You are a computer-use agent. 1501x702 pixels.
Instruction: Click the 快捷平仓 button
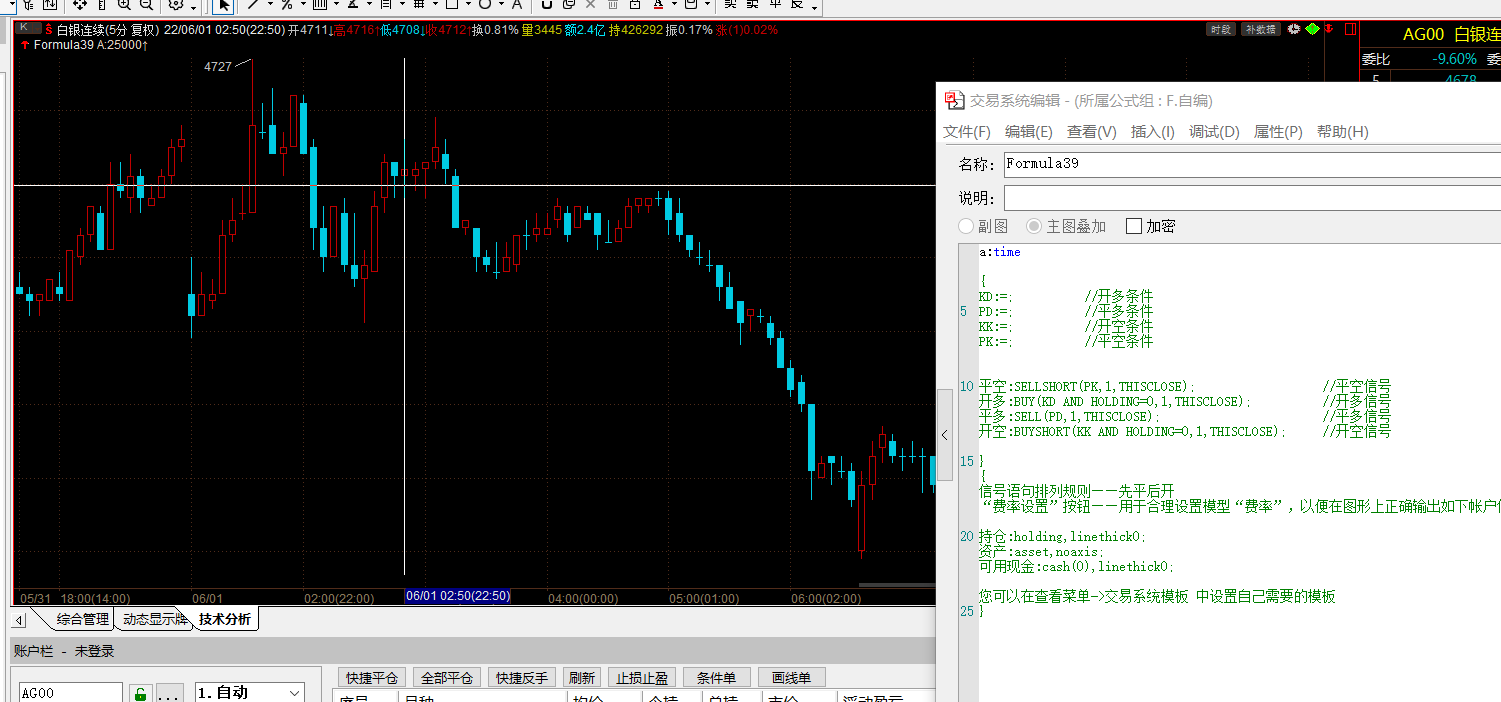371,678
